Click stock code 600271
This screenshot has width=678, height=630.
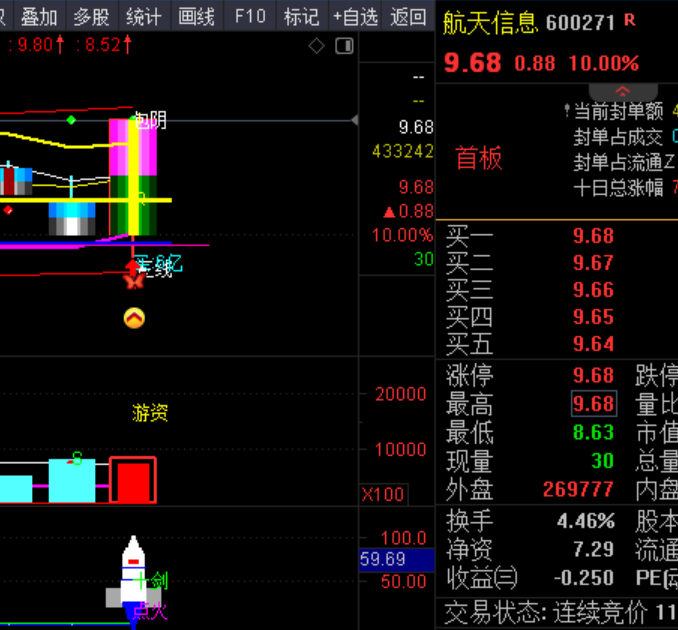tap(580, 23)
